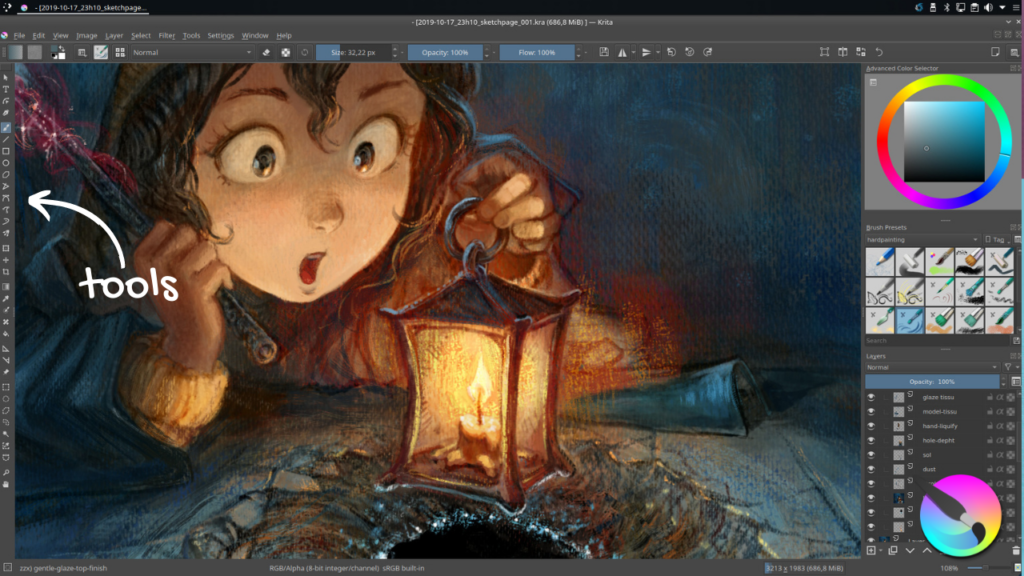Viewport: 1024px width, 576px height.
Task: Select the Elliptical Selection tool
Action: point(6,398)
